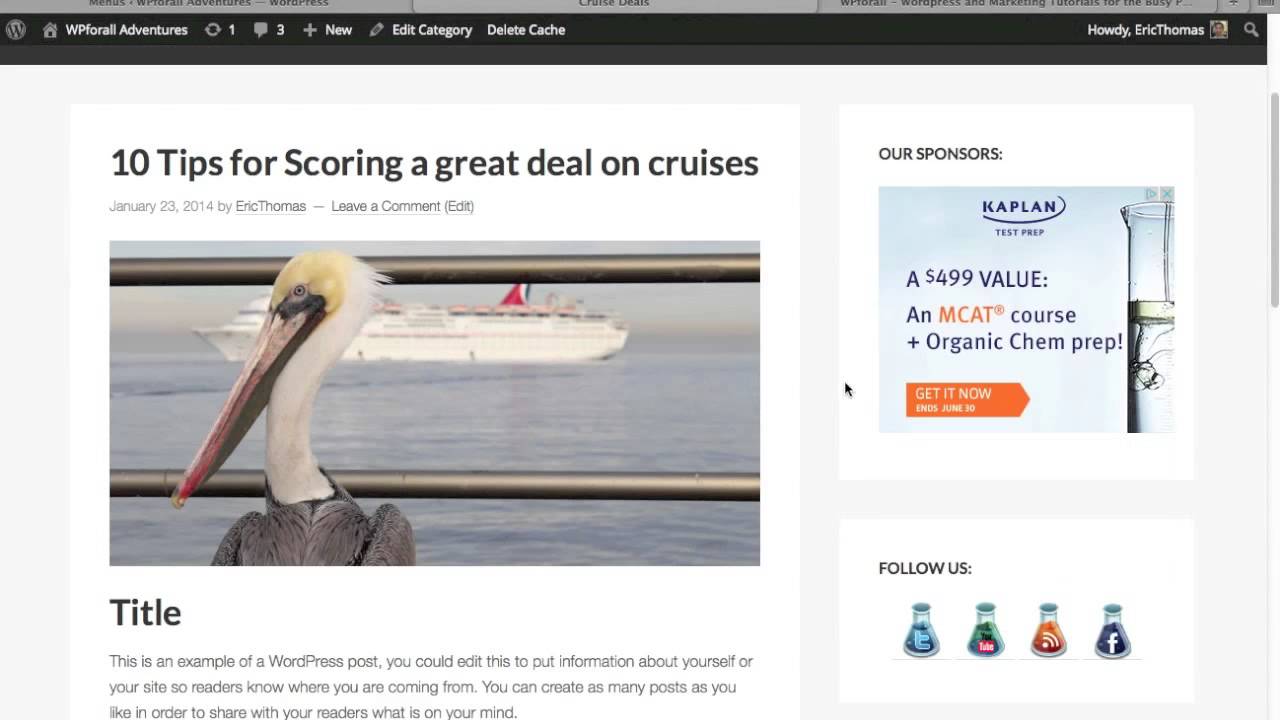Follow the Leave a Comment link
Screen dimensions: 1280x720
point(386,206)
